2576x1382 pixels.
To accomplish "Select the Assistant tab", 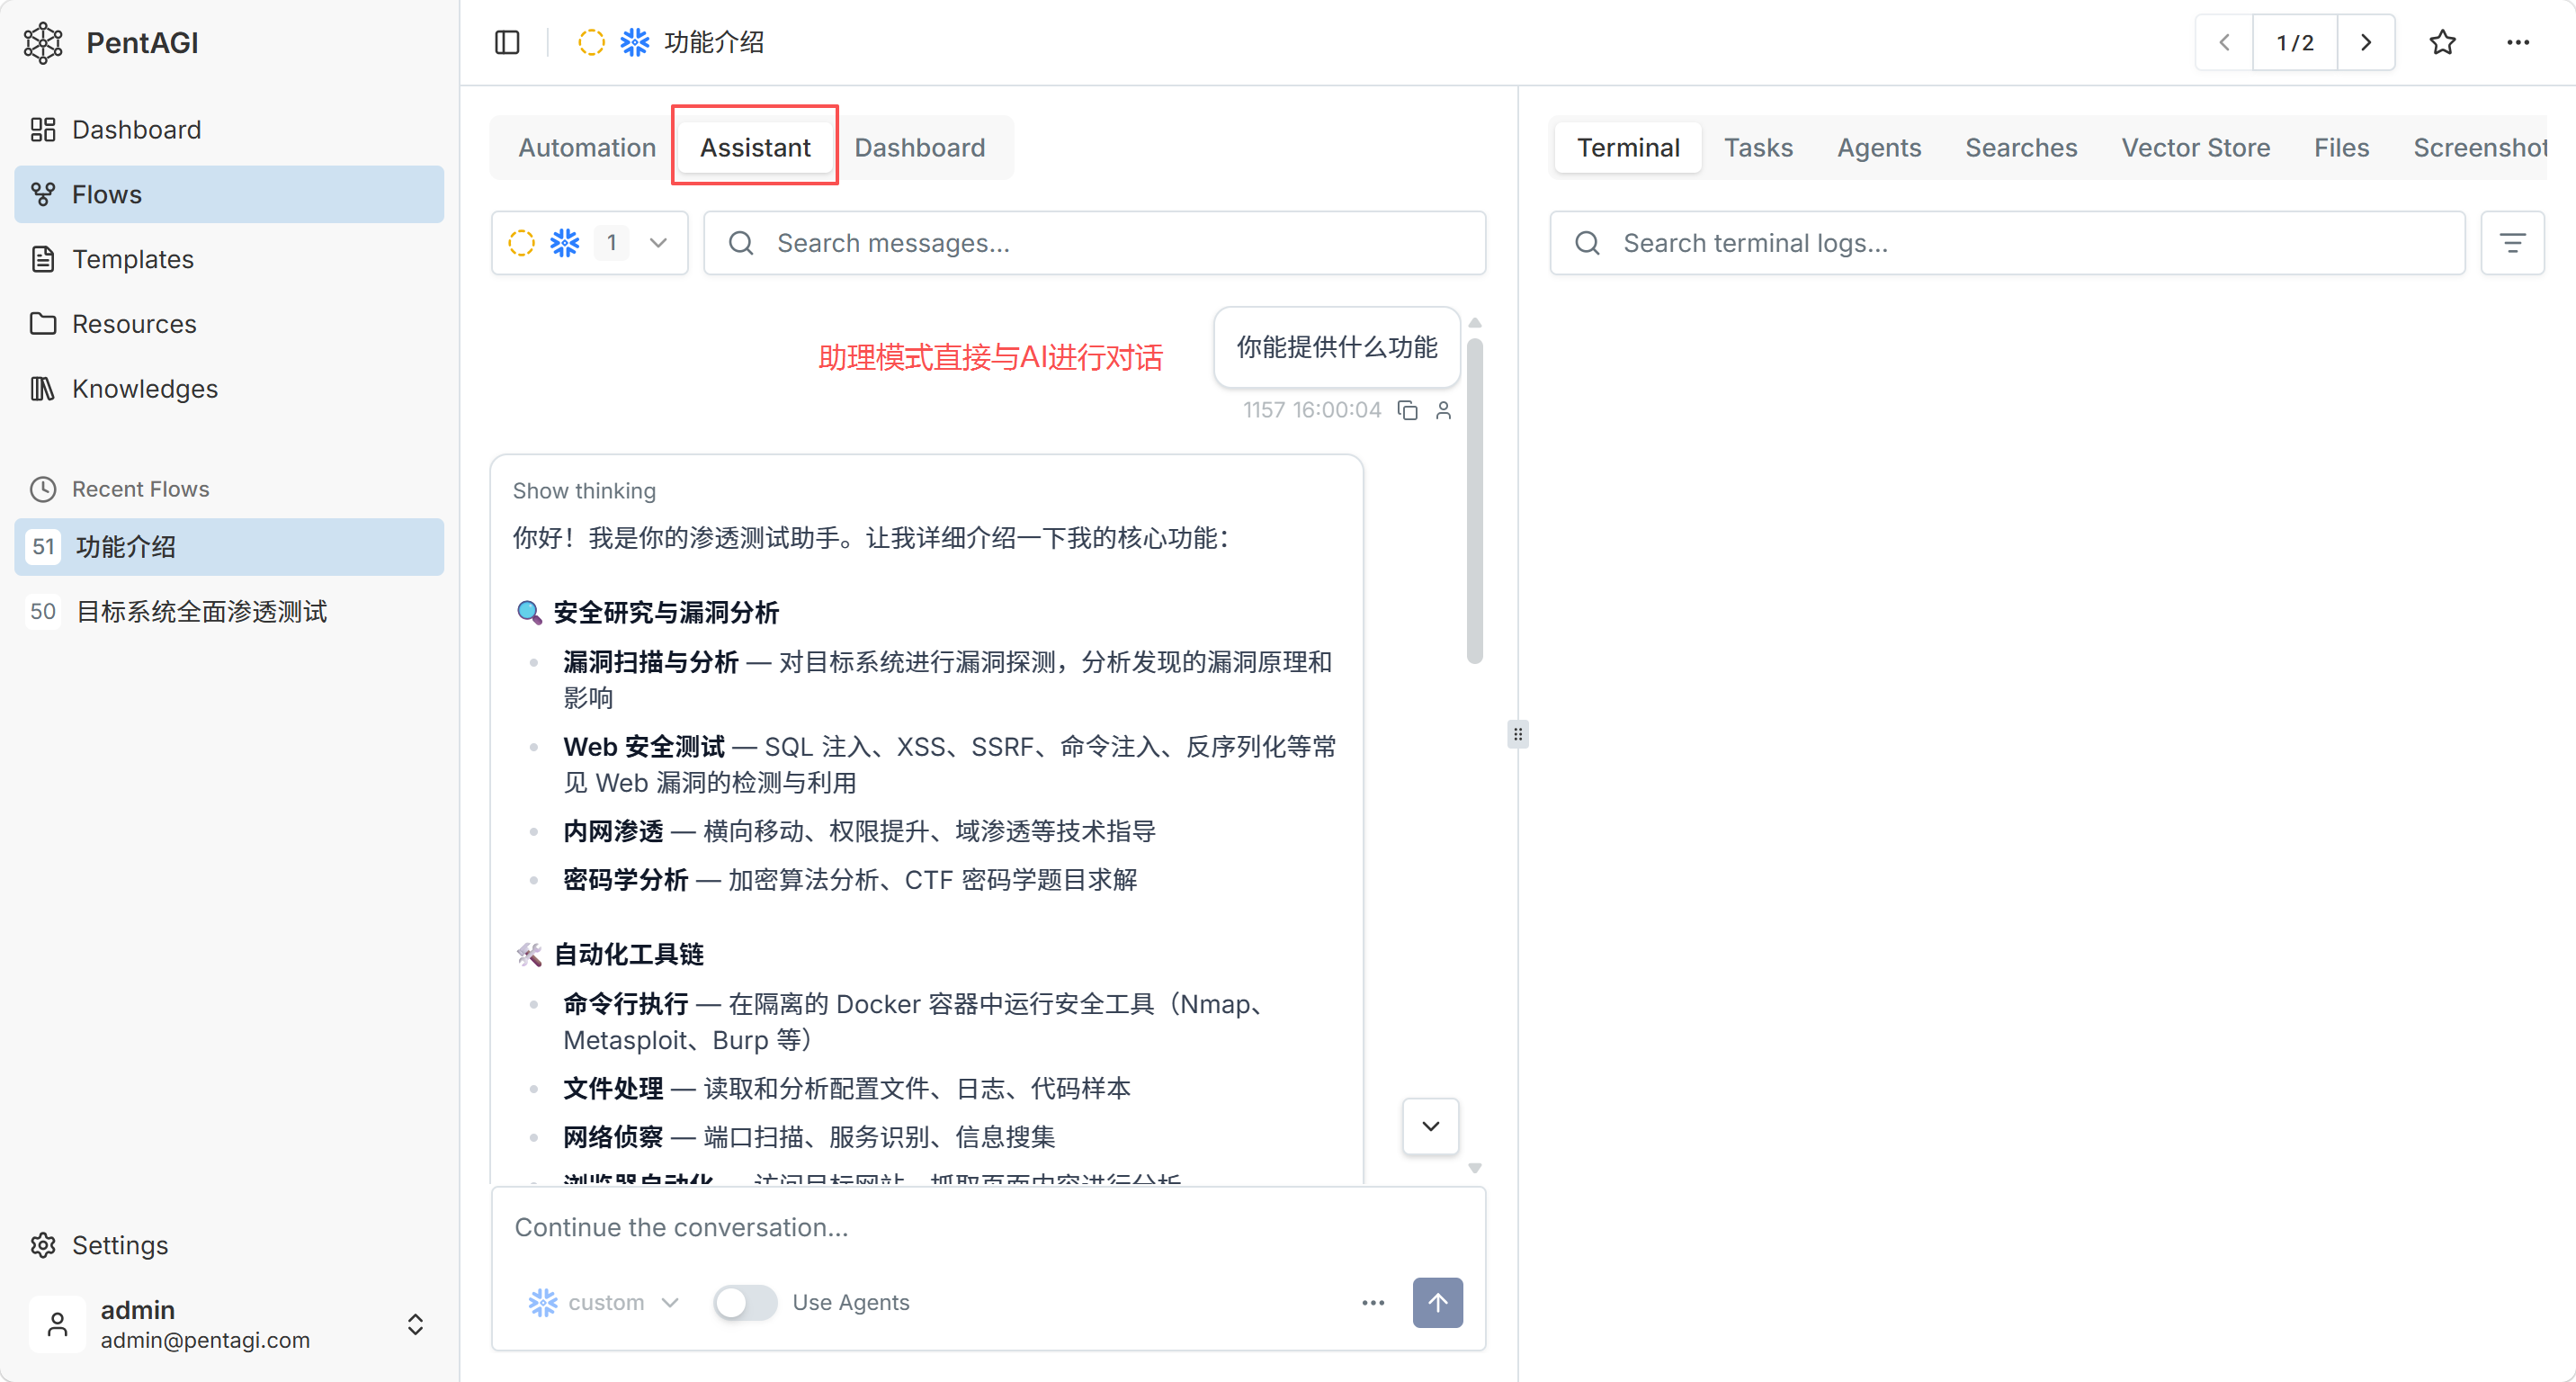I will tap(755, 148).
